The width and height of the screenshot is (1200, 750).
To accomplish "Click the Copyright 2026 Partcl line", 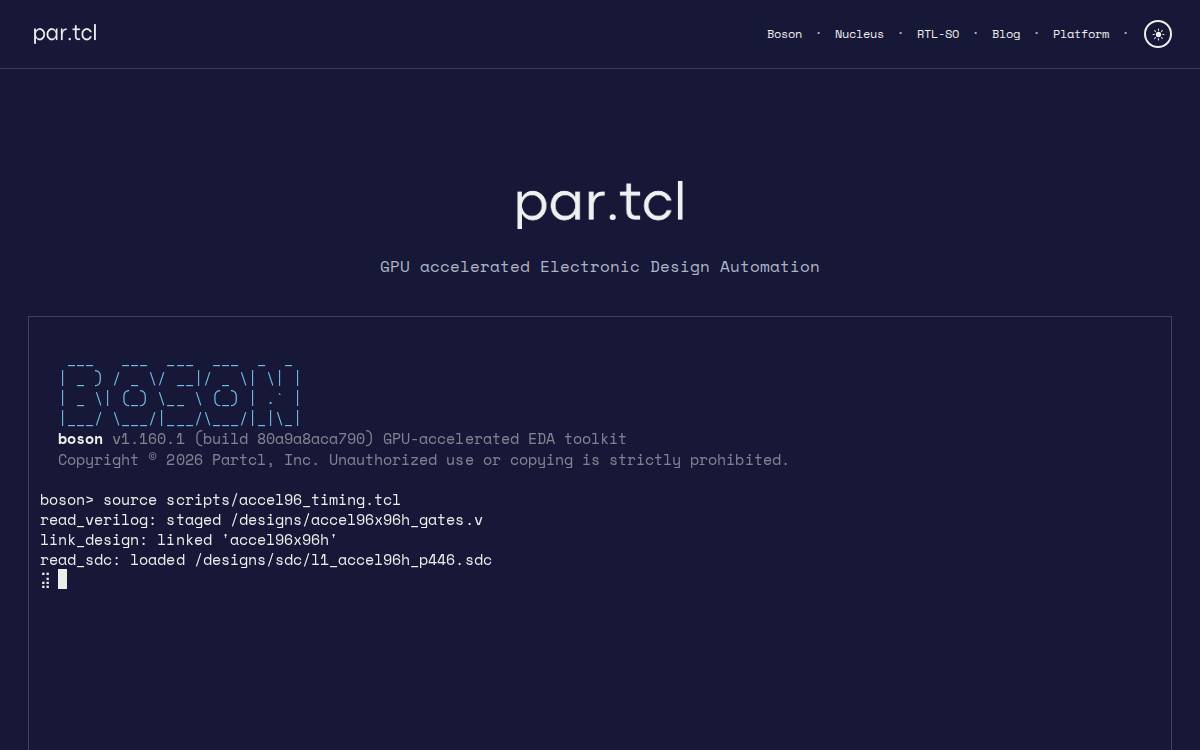I will pyautogui.click(x=424, y=460).
